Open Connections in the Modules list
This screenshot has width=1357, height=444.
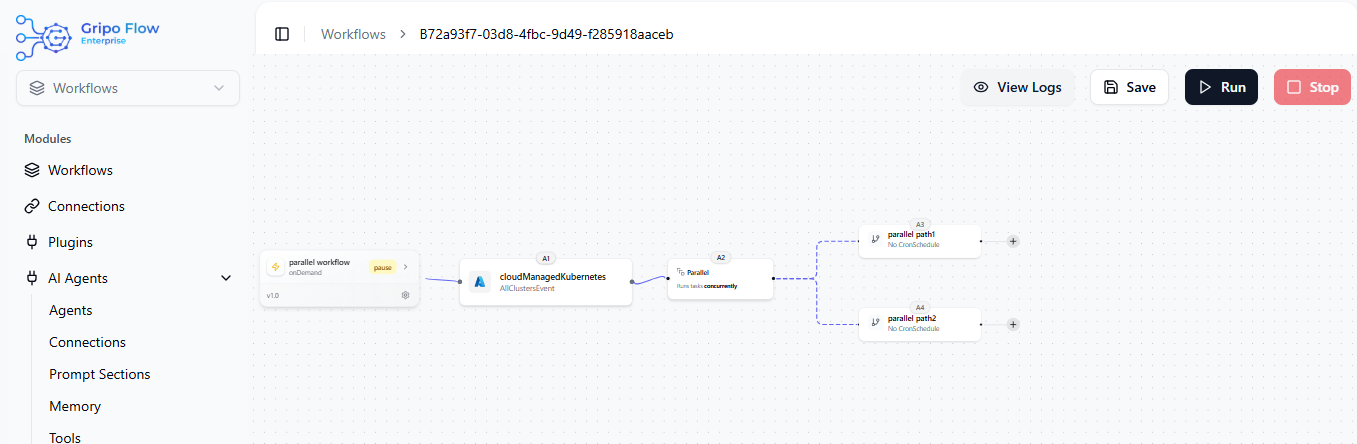click(86, 206)
